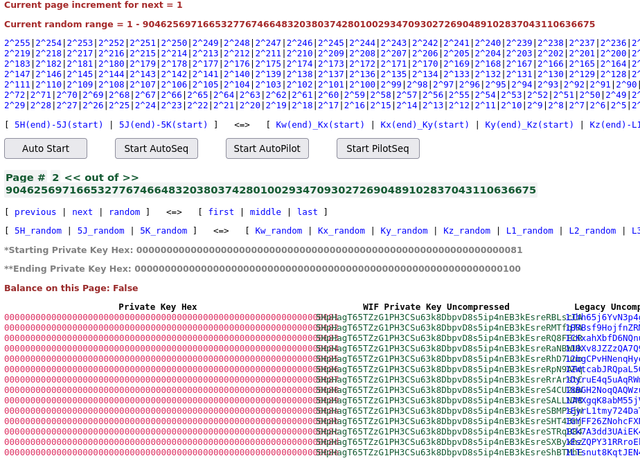Go to the first page link
The width and height of the screenshot is (640, 459).
click(x=221, y=212)
